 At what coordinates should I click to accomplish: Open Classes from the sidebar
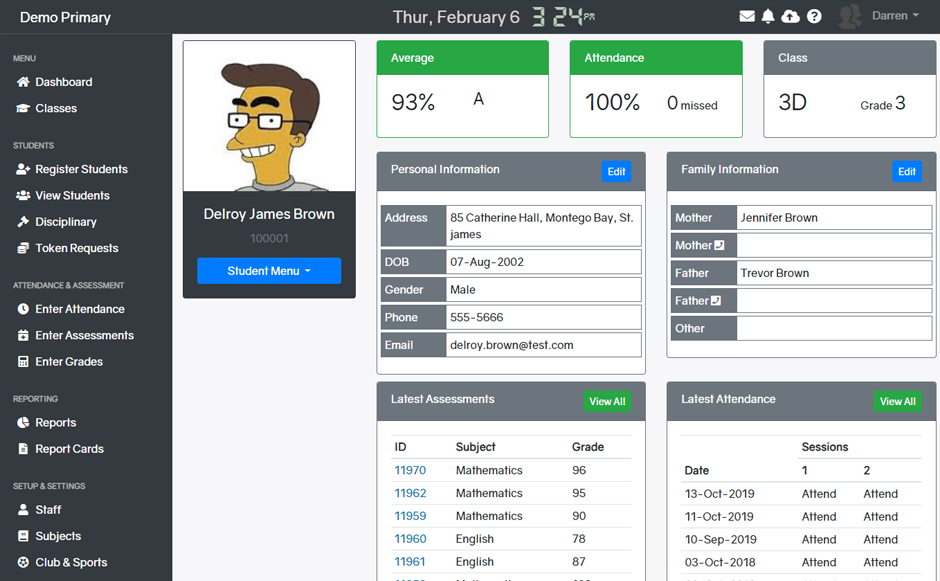pyautogui.click(x=56, y=109)
